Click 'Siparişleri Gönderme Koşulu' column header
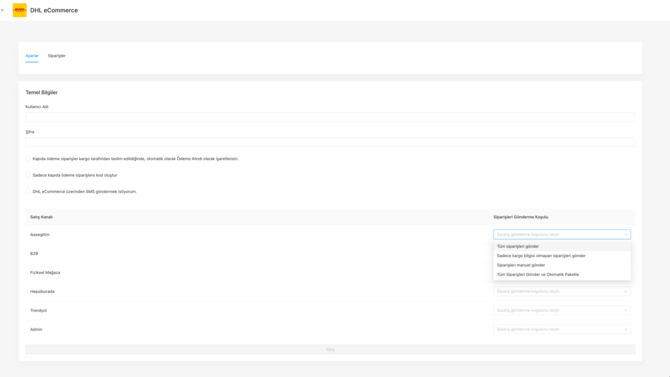Screen dimensions: 670x377 click(521, 217)
